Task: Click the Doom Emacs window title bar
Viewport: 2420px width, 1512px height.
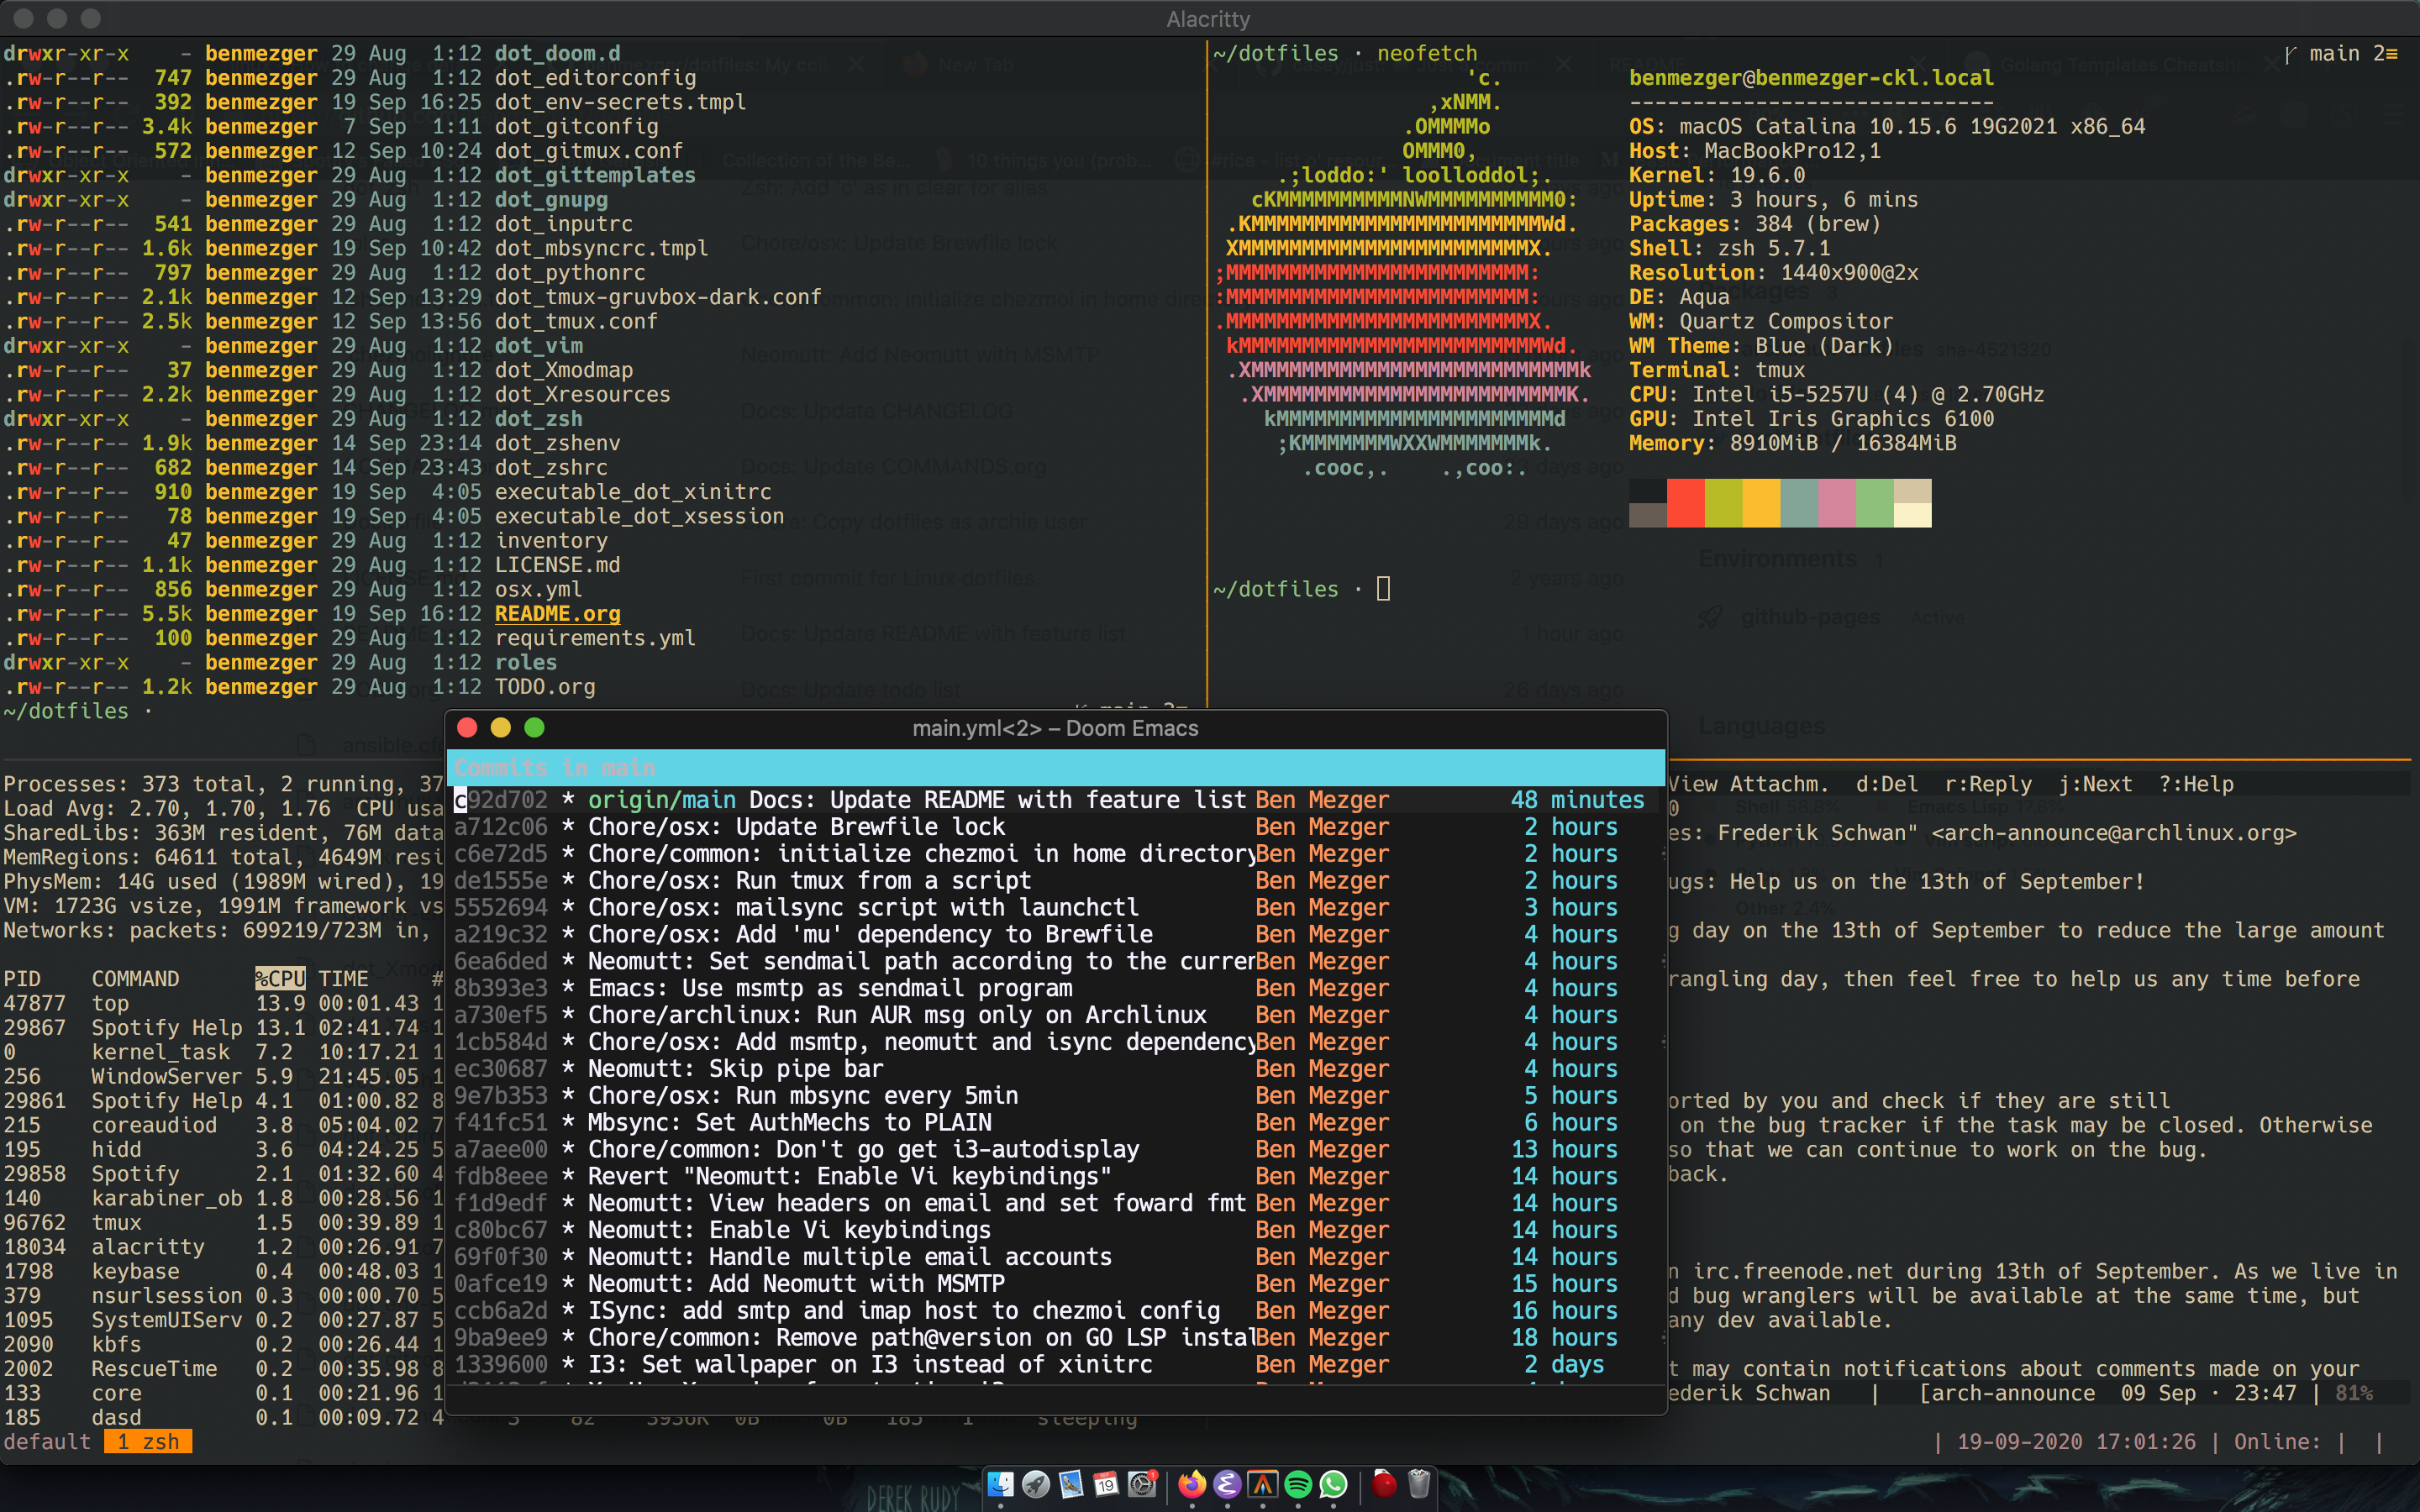Action: (x=1055, y=728)
